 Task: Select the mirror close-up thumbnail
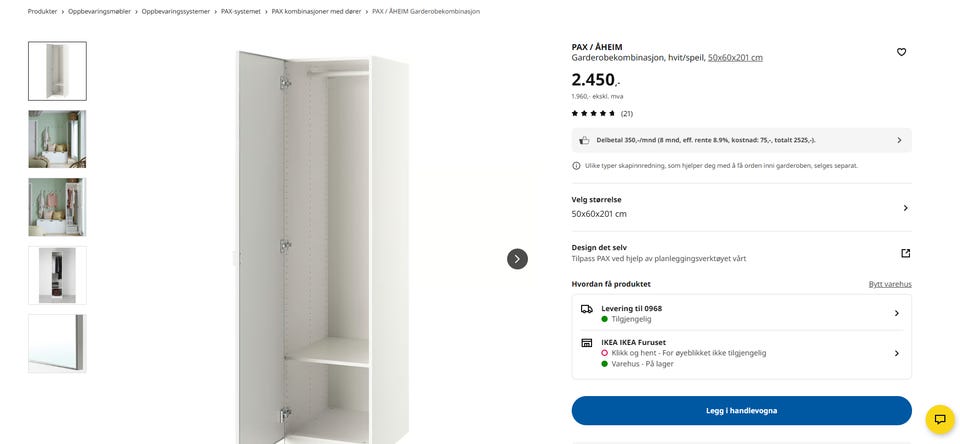click(57, 343)
